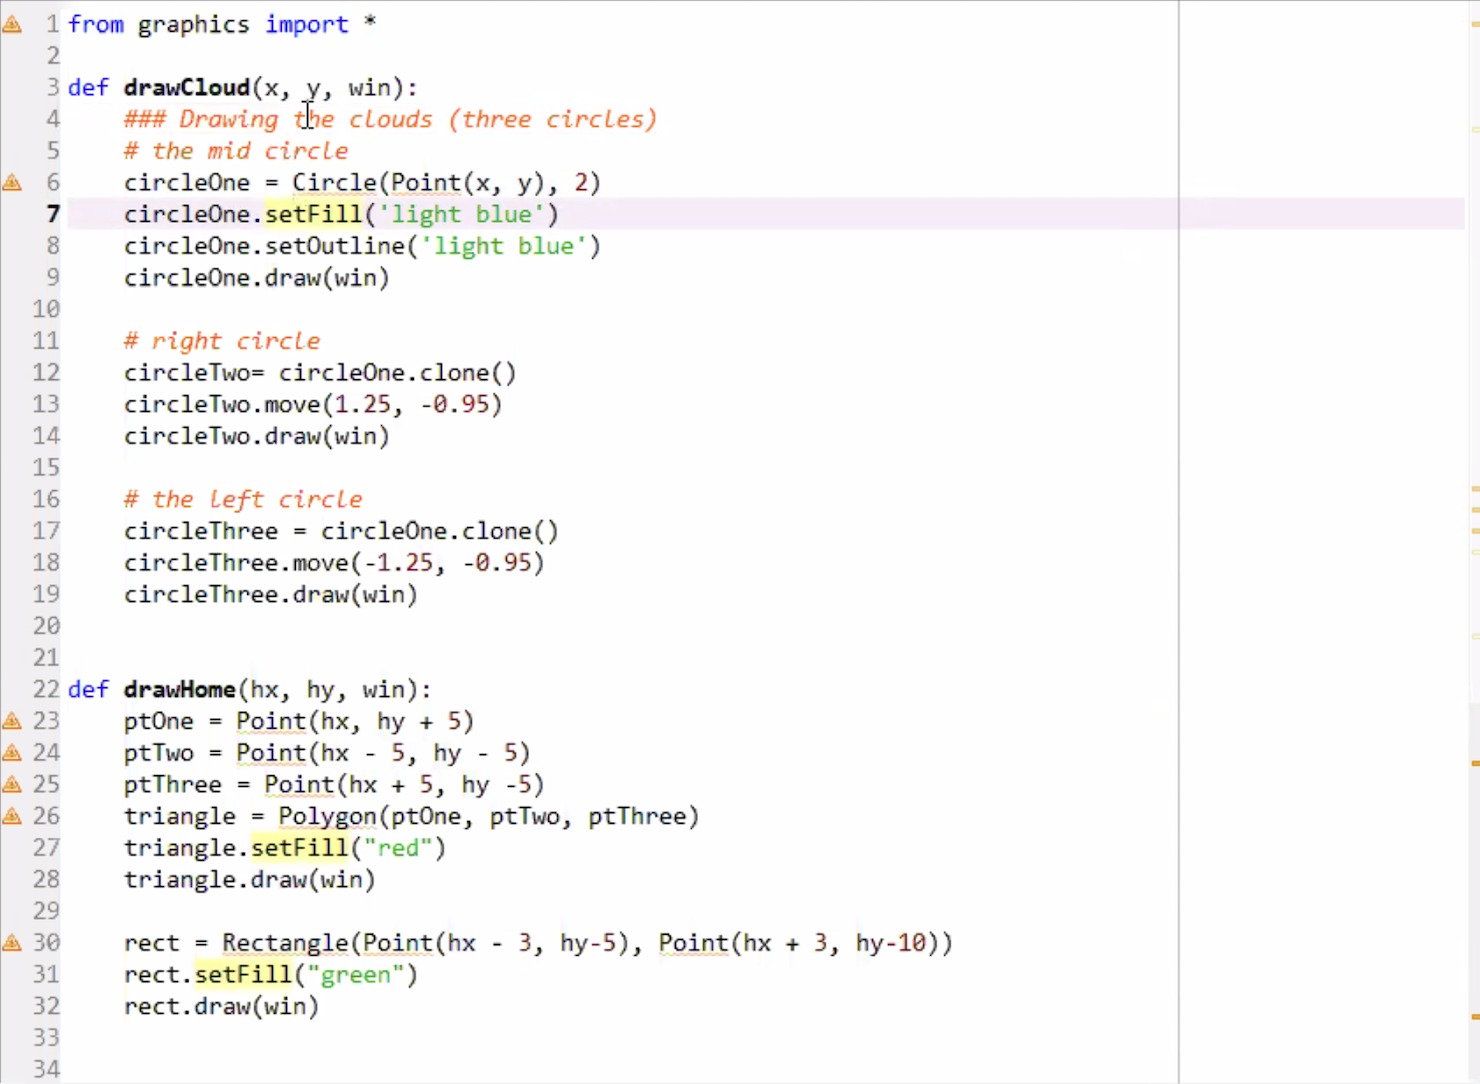Click the warning icon beside line 1

pyautogui.click(x=12, y=25)
